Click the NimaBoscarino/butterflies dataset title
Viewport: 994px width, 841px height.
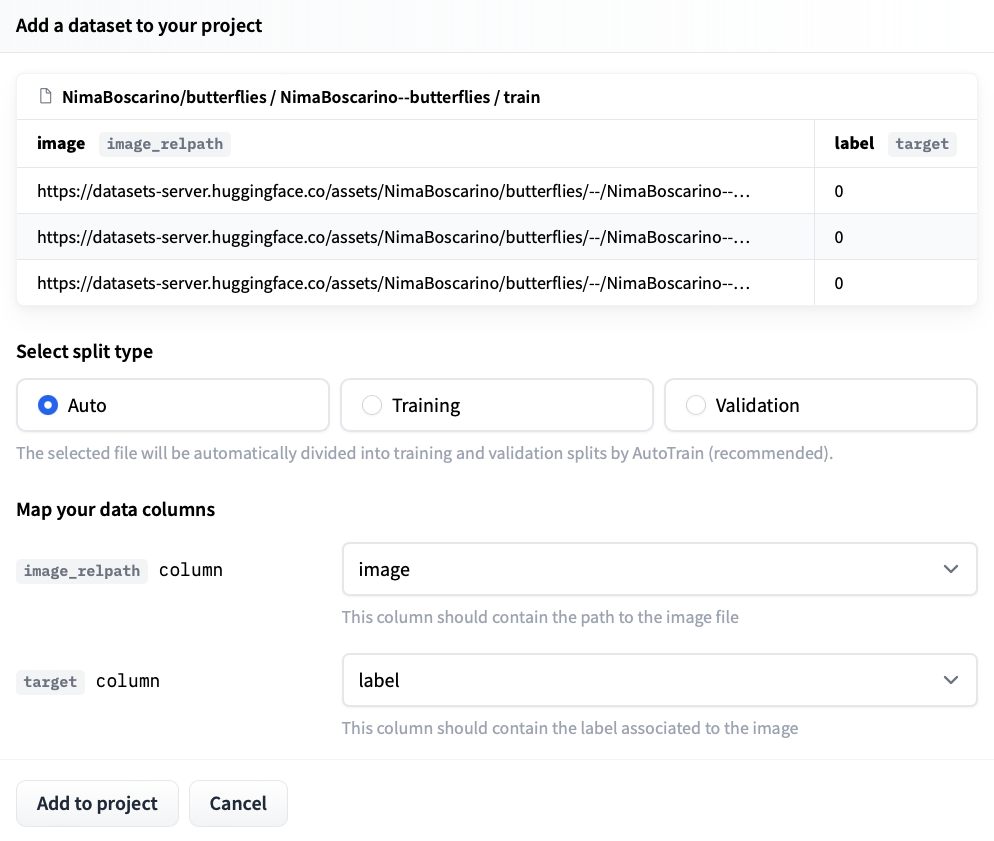coord(300,97)
